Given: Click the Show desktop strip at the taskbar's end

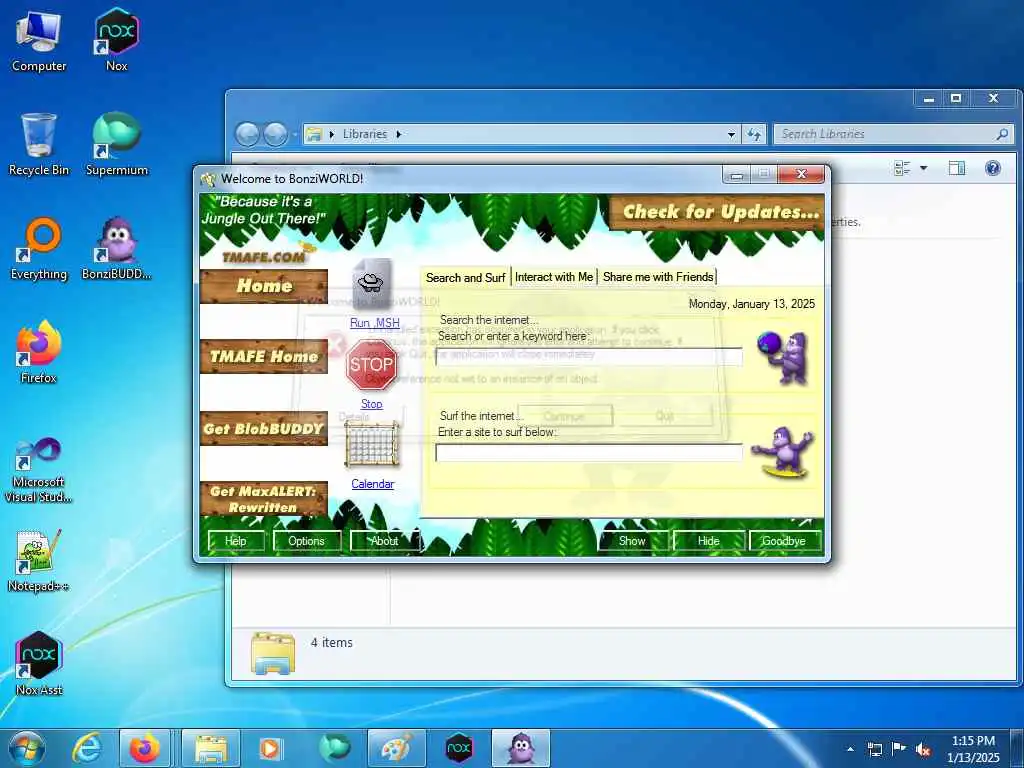Looking at the screenshot, I should click(1019, 748).
